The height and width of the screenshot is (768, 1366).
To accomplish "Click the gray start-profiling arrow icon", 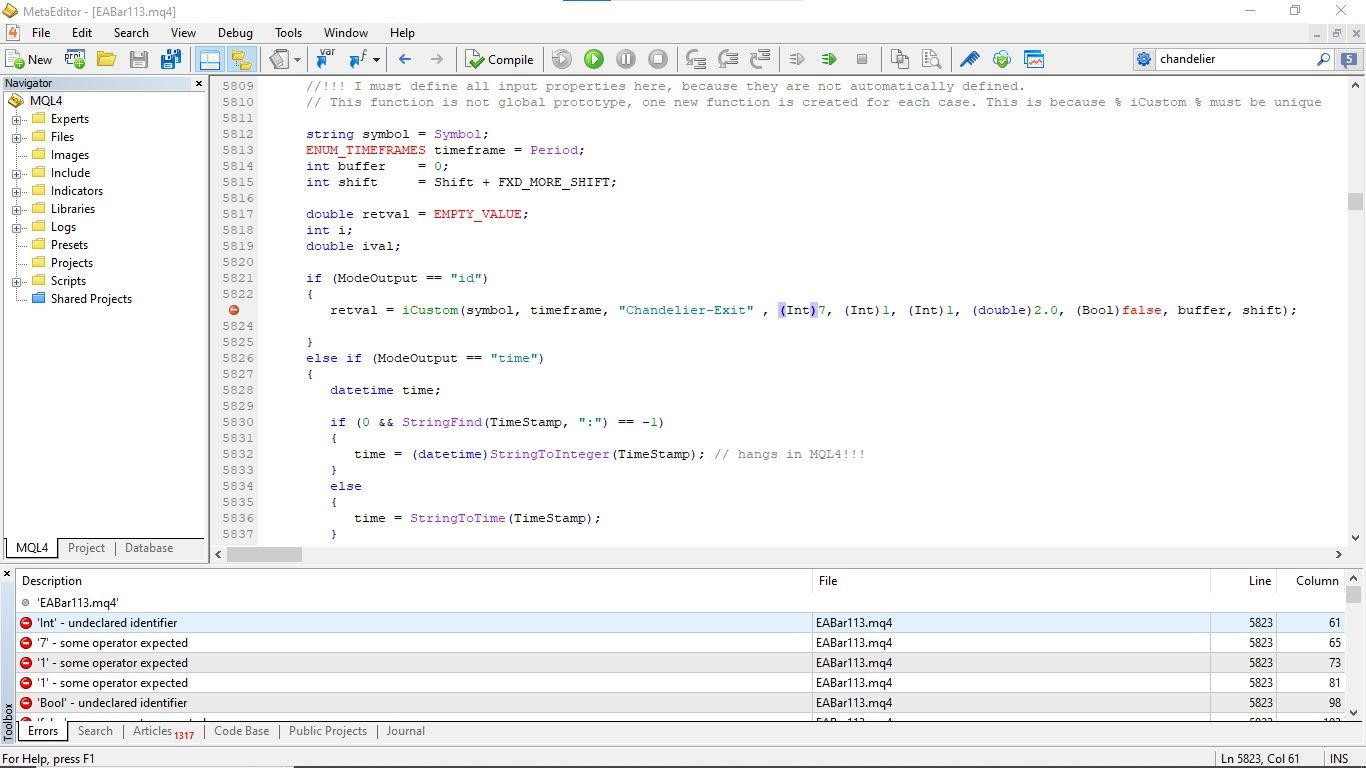I will pos(797,59).
